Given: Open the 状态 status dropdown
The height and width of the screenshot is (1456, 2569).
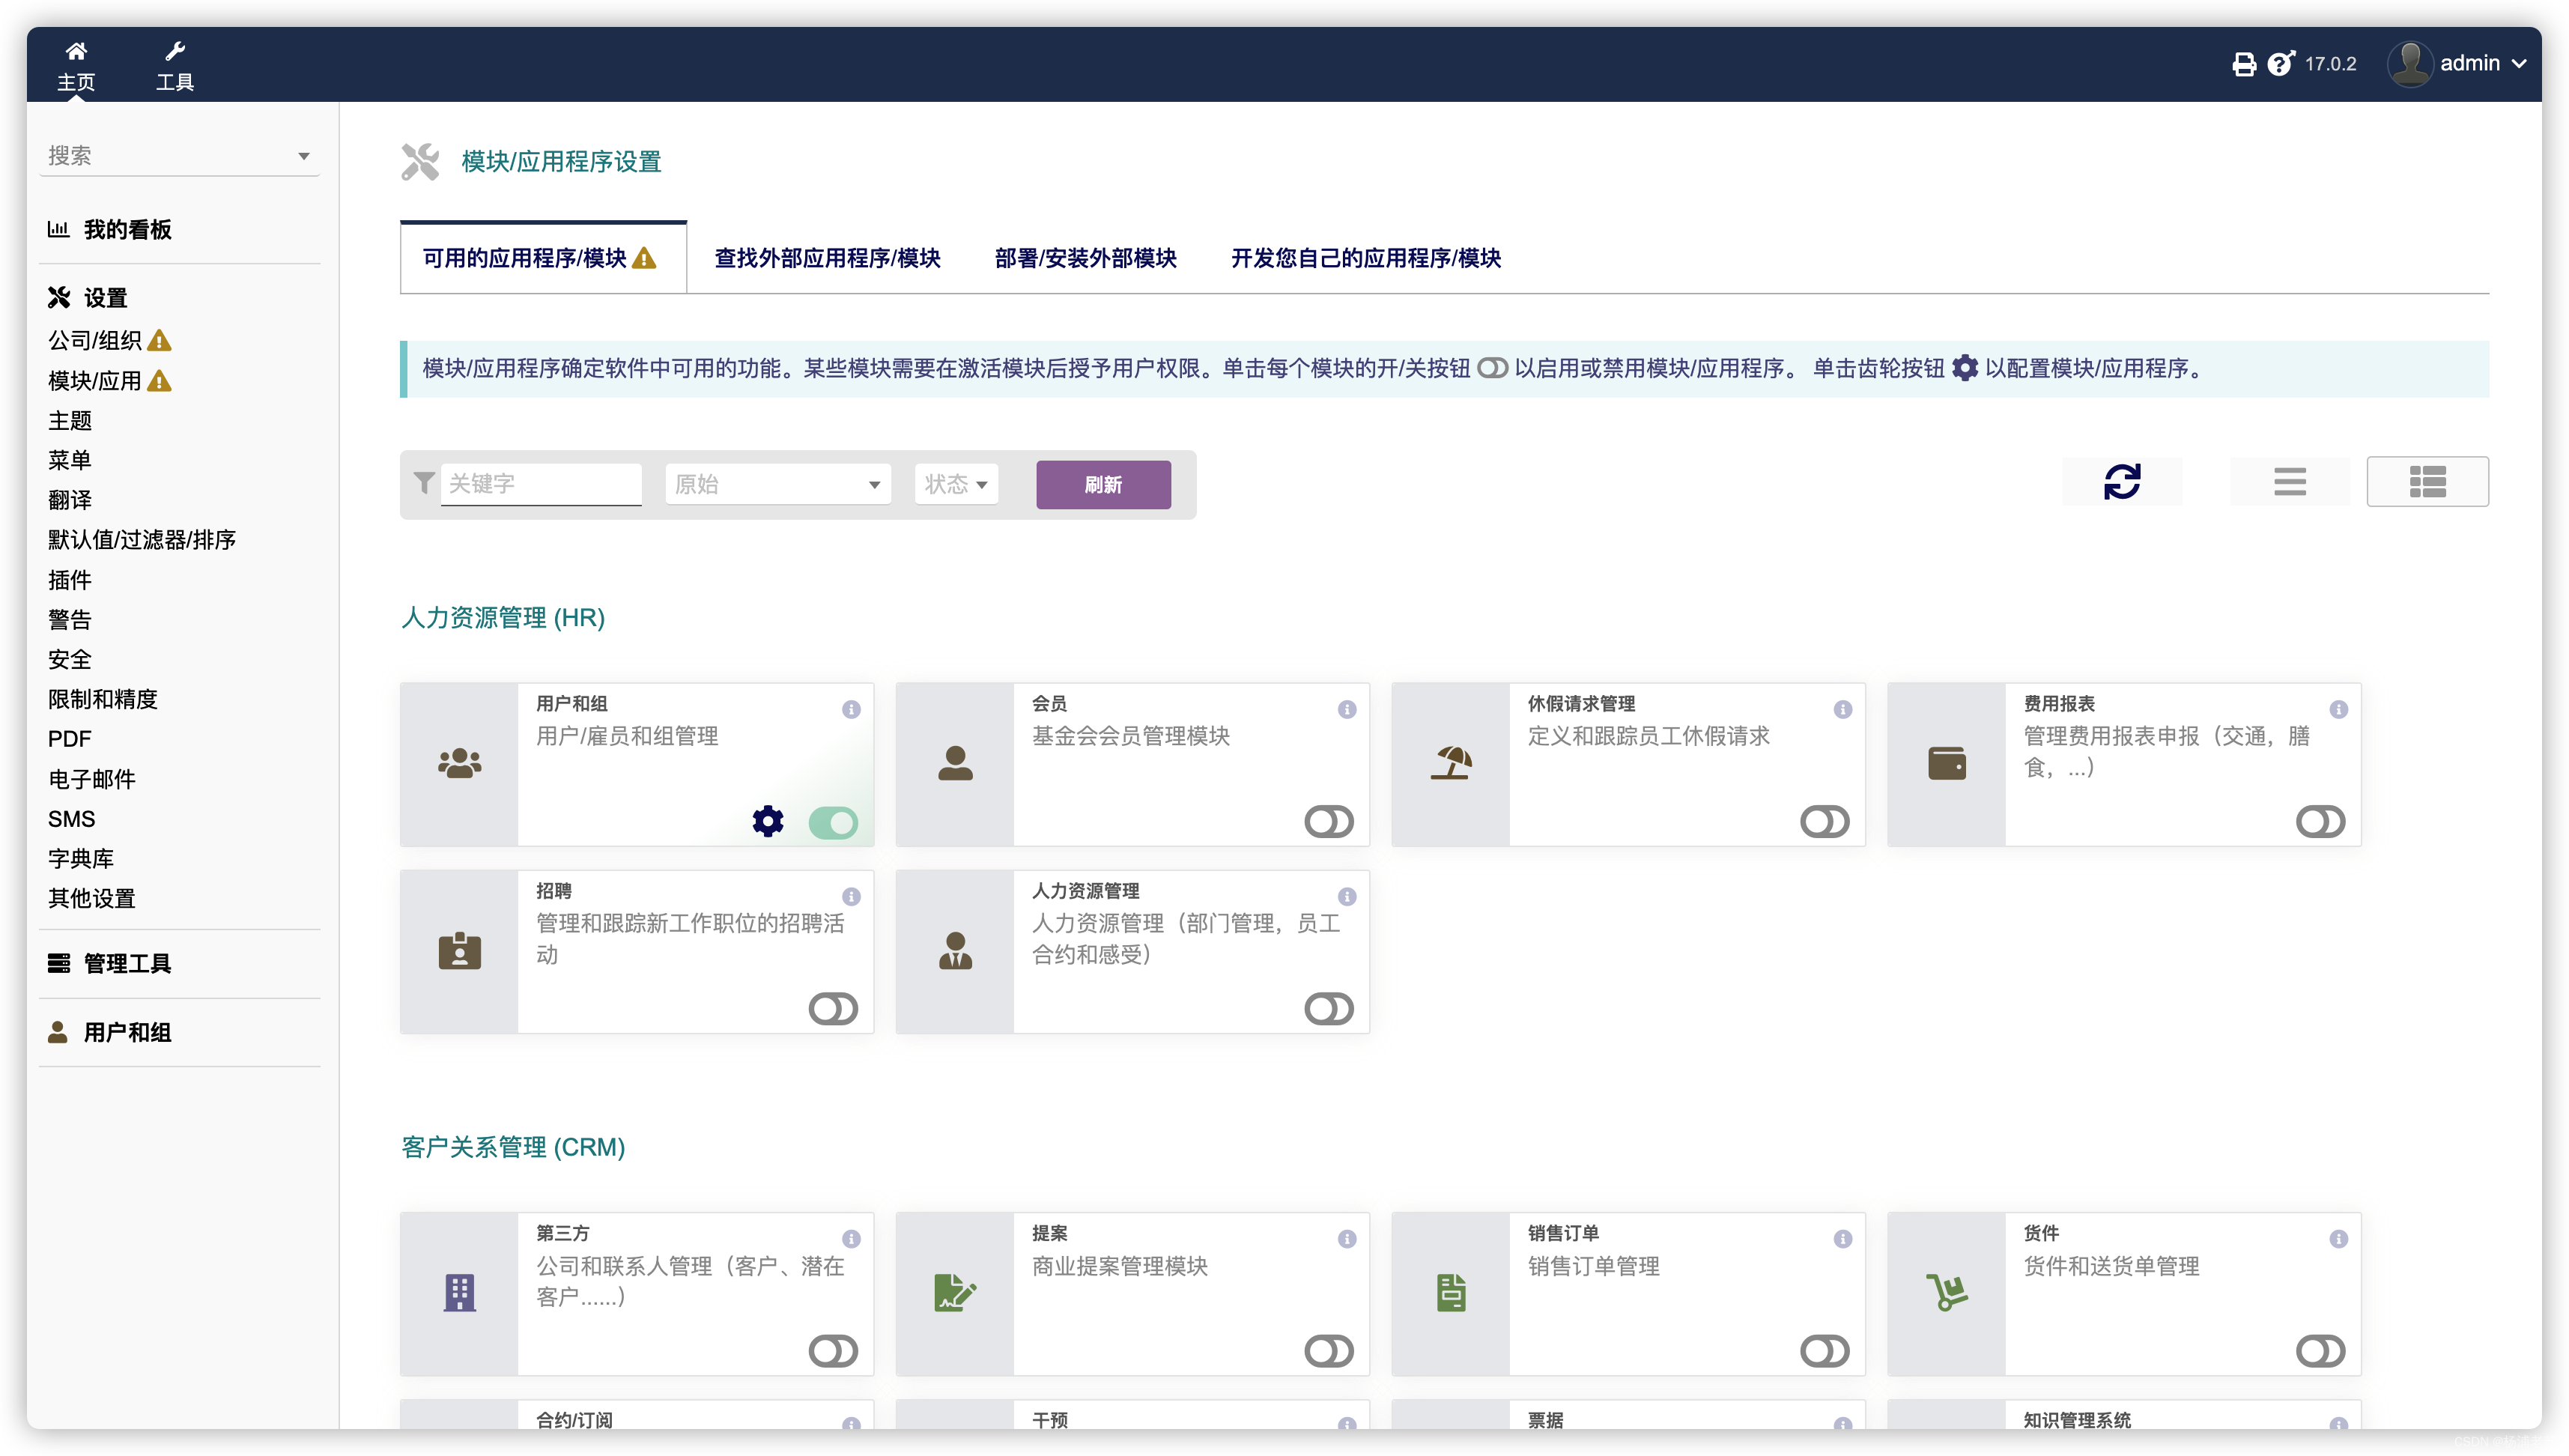Looking at the screenshot, I should point(956,485).
